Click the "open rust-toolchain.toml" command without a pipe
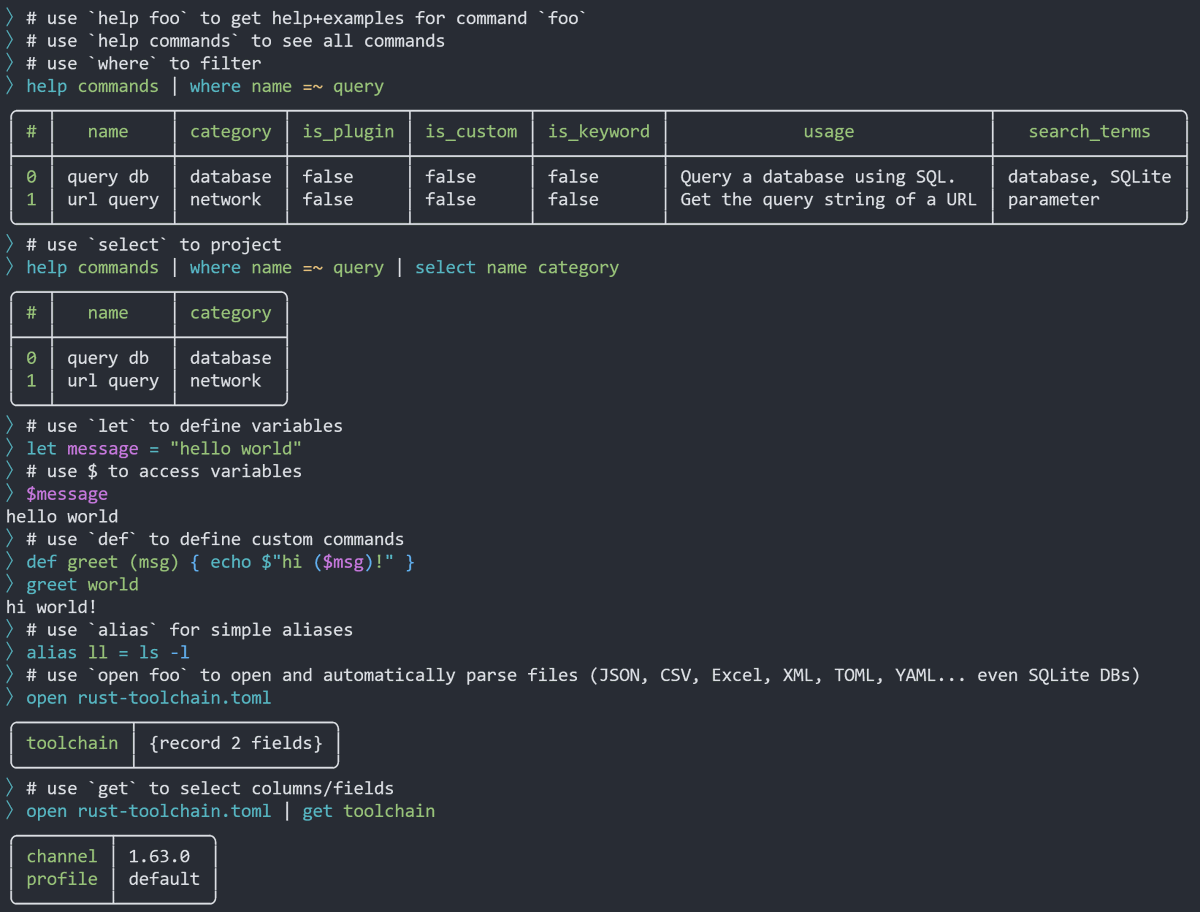This screenshot has width=1200, height=912. [148, 697]
